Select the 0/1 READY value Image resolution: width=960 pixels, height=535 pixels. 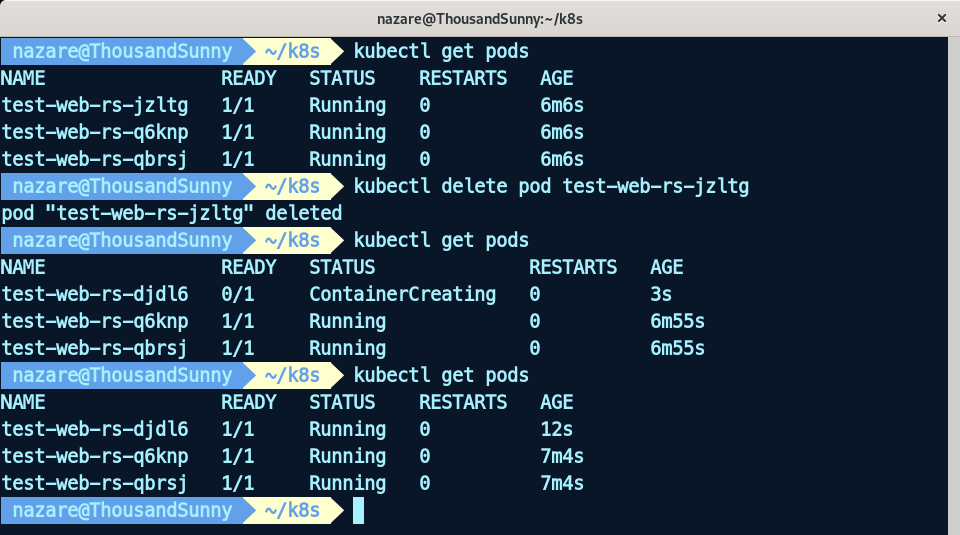[x=237, y=294]
